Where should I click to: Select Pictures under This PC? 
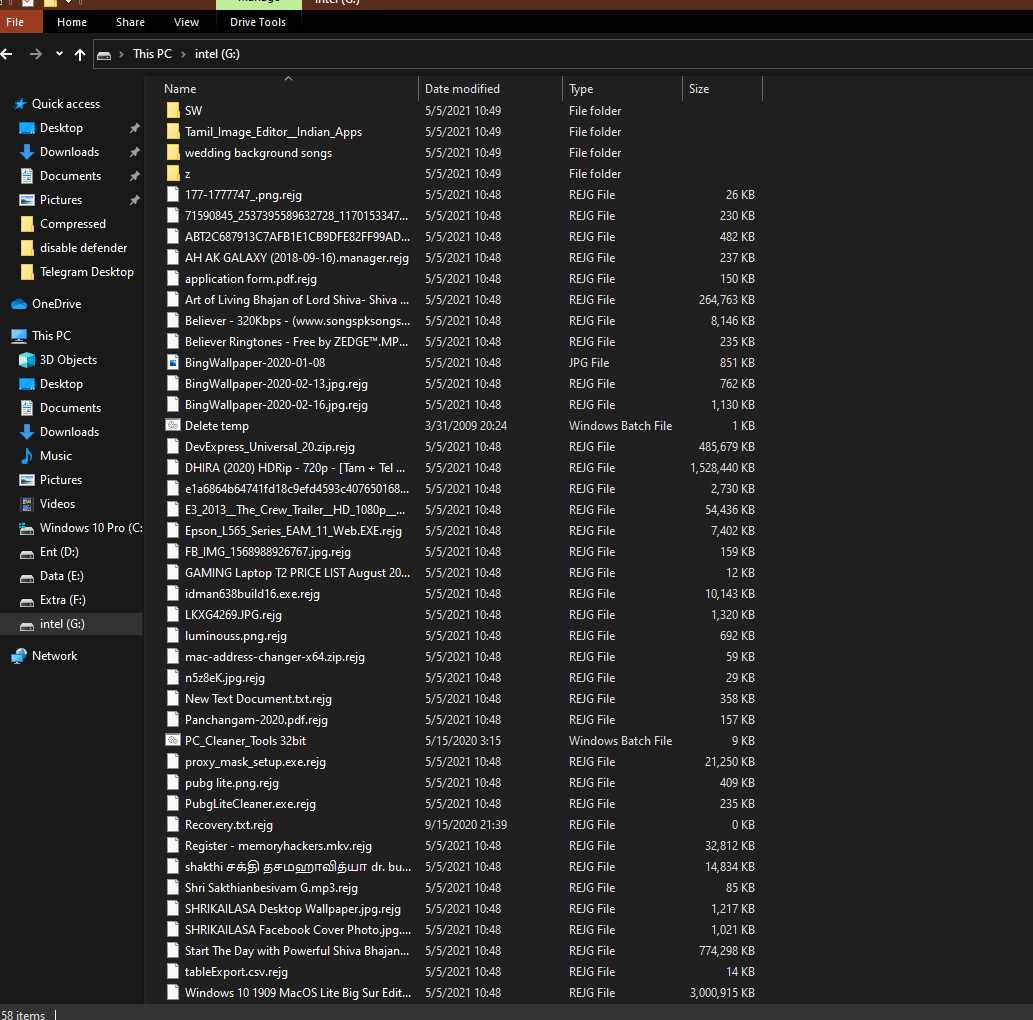61,480
